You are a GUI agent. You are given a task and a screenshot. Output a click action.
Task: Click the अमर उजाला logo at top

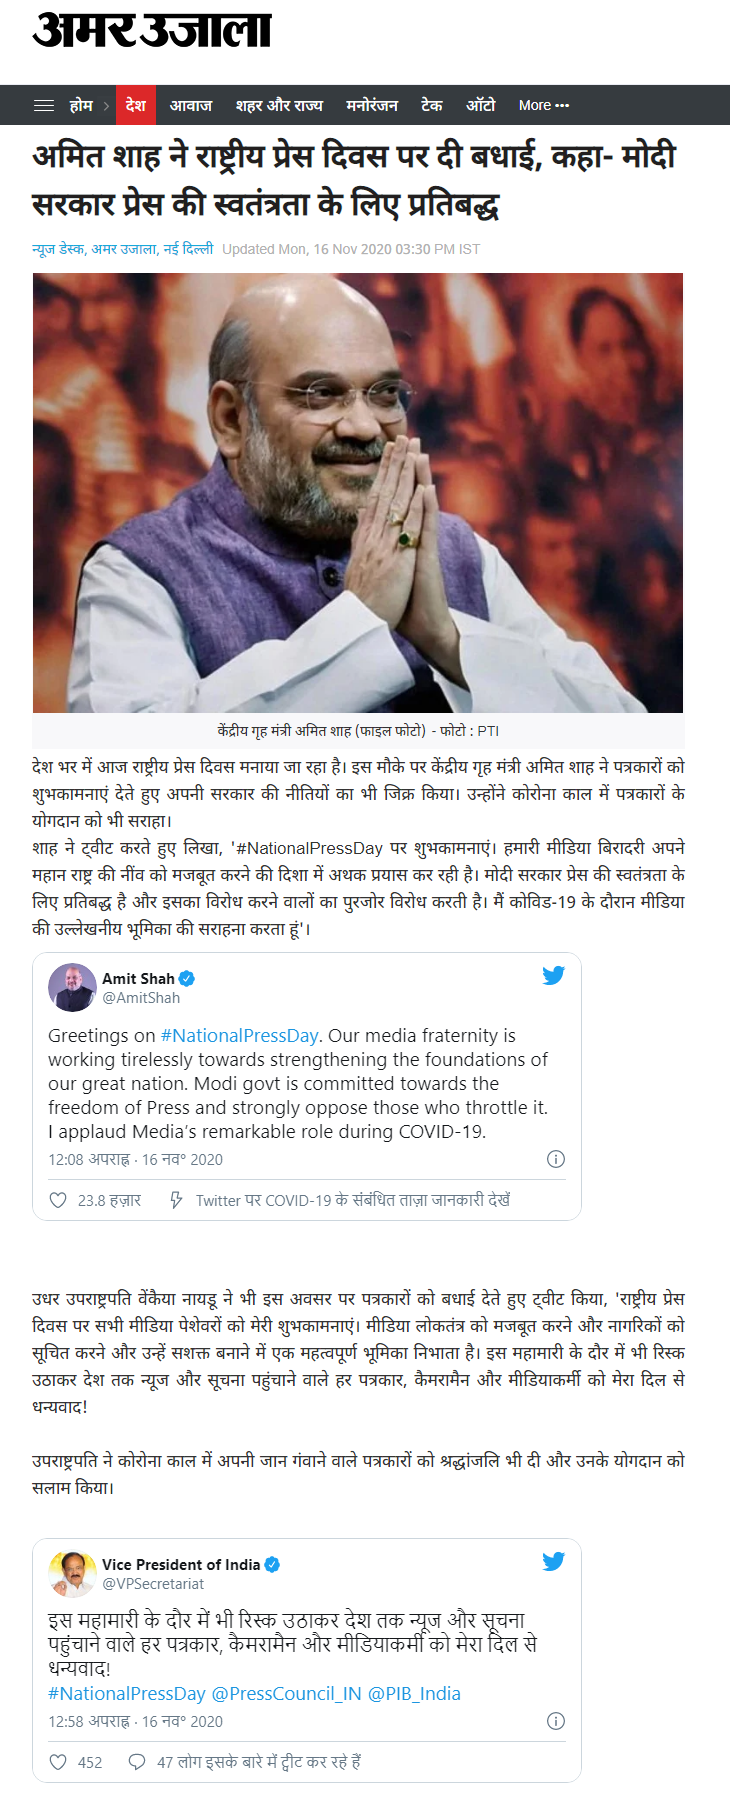152,30
